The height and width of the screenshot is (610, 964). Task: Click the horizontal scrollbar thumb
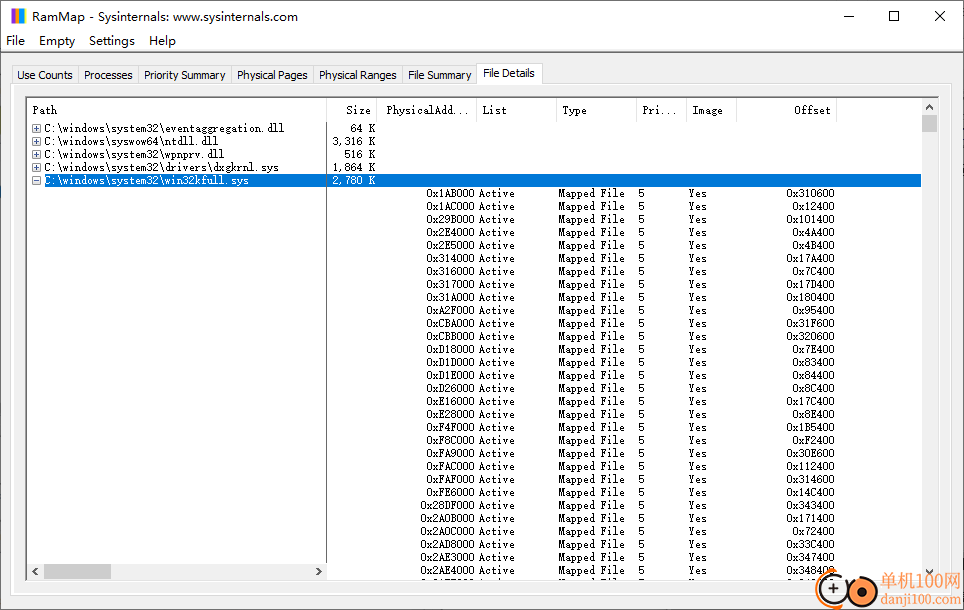(x=77, y=571)
